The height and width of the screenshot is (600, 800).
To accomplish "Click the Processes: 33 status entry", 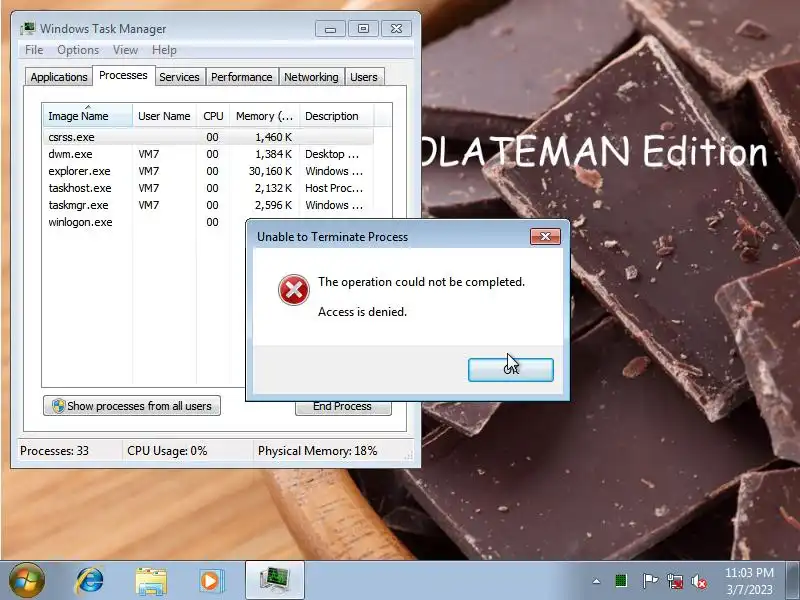I will pyautogui.click(x=55, y=451).
